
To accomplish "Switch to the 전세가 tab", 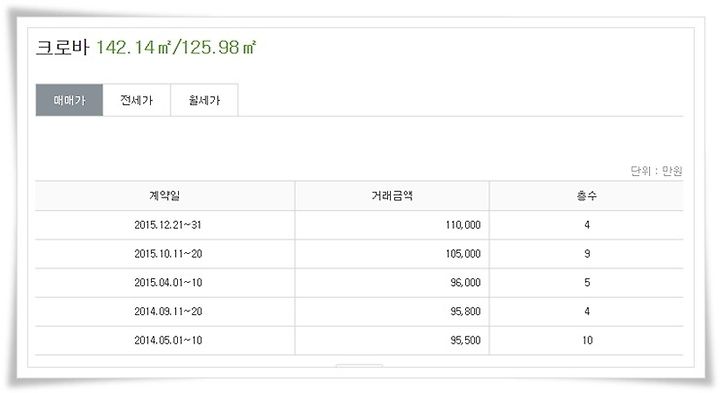I will [x=136, y=100].
